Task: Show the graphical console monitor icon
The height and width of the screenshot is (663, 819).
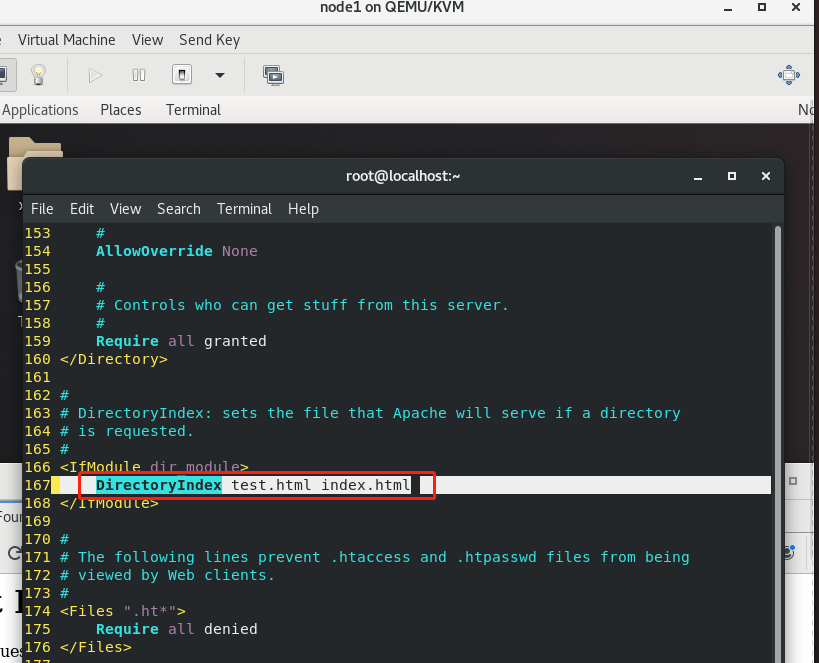Action: (x=4, y=75)
